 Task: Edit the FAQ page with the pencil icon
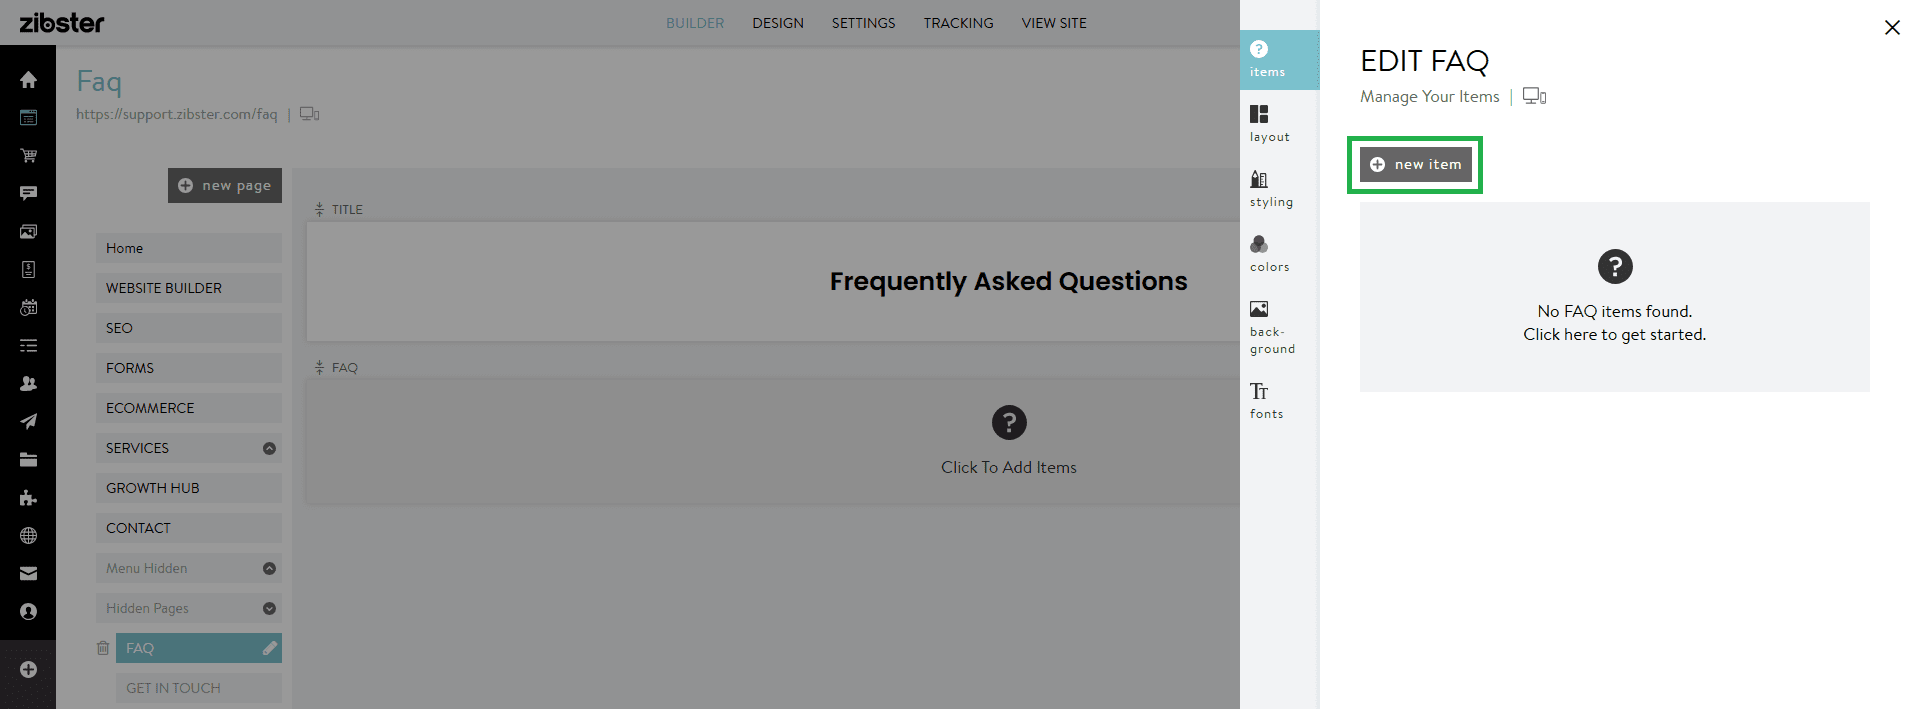click(x=269, y=648)
